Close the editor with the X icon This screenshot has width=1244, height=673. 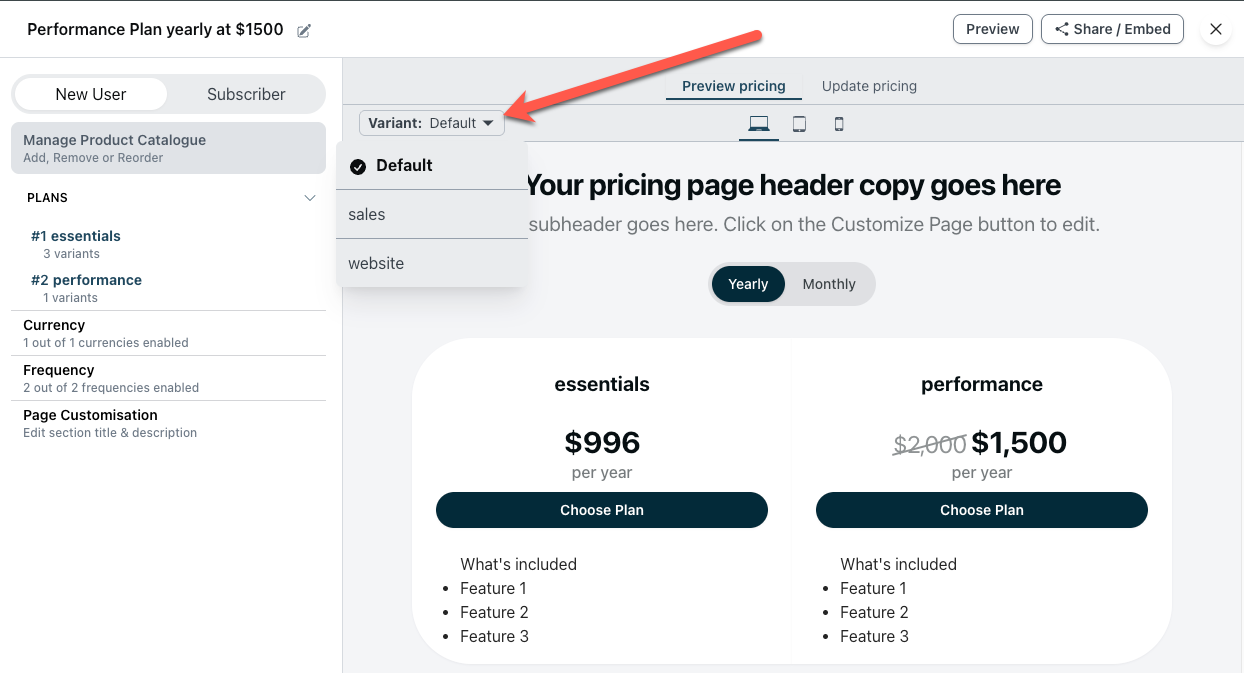[1216, 29]
